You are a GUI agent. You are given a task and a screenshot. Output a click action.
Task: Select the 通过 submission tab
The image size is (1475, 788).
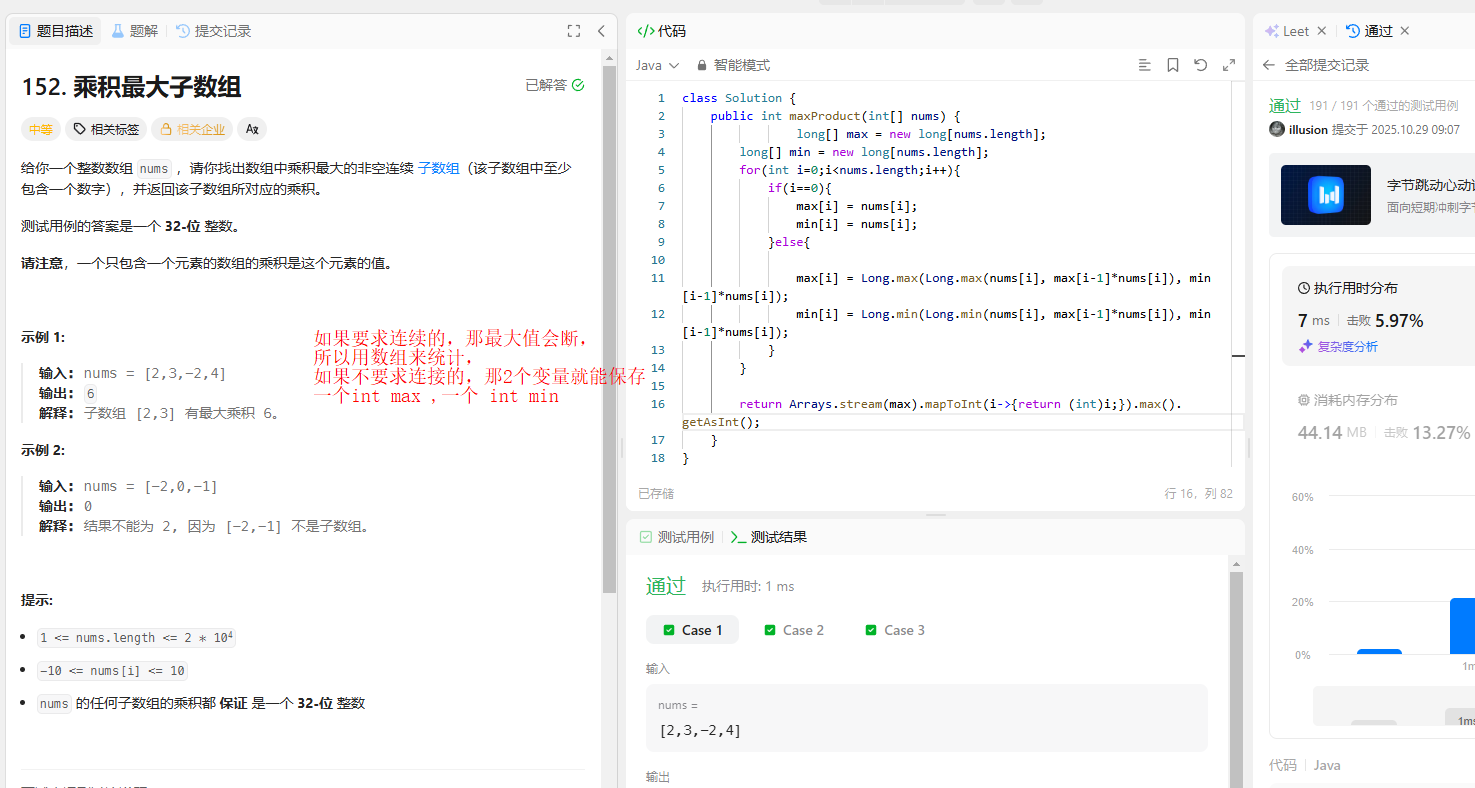coord(1369,31)
